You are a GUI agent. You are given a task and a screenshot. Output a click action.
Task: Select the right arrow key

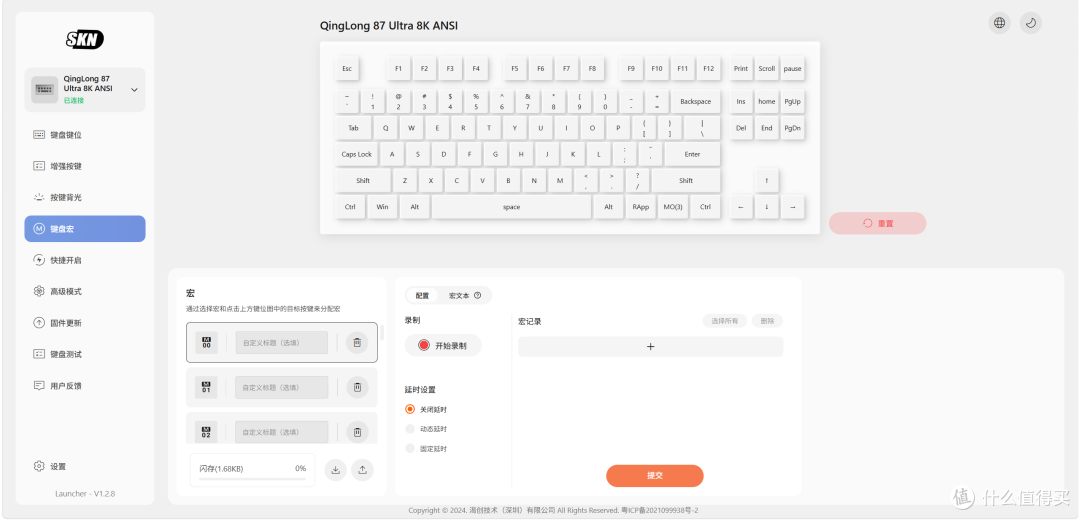793,207
